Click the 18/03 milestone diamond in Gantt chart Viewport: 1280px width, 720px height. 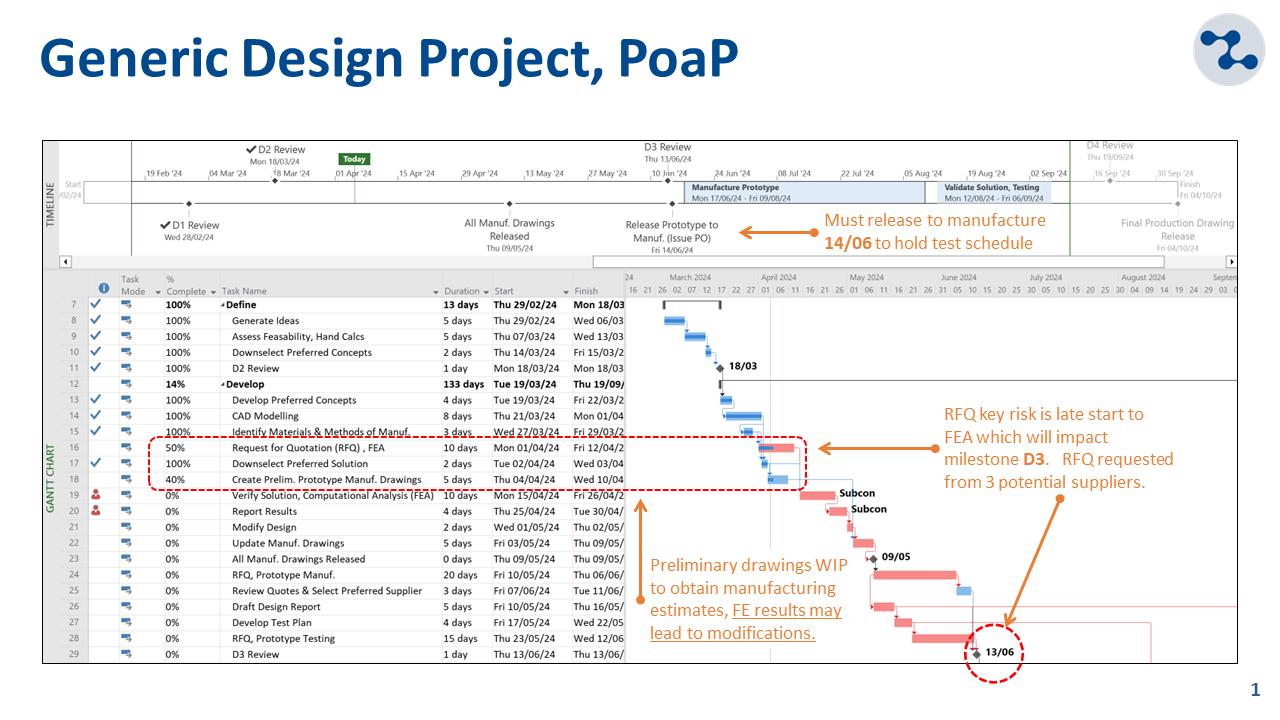click(720, 368)
